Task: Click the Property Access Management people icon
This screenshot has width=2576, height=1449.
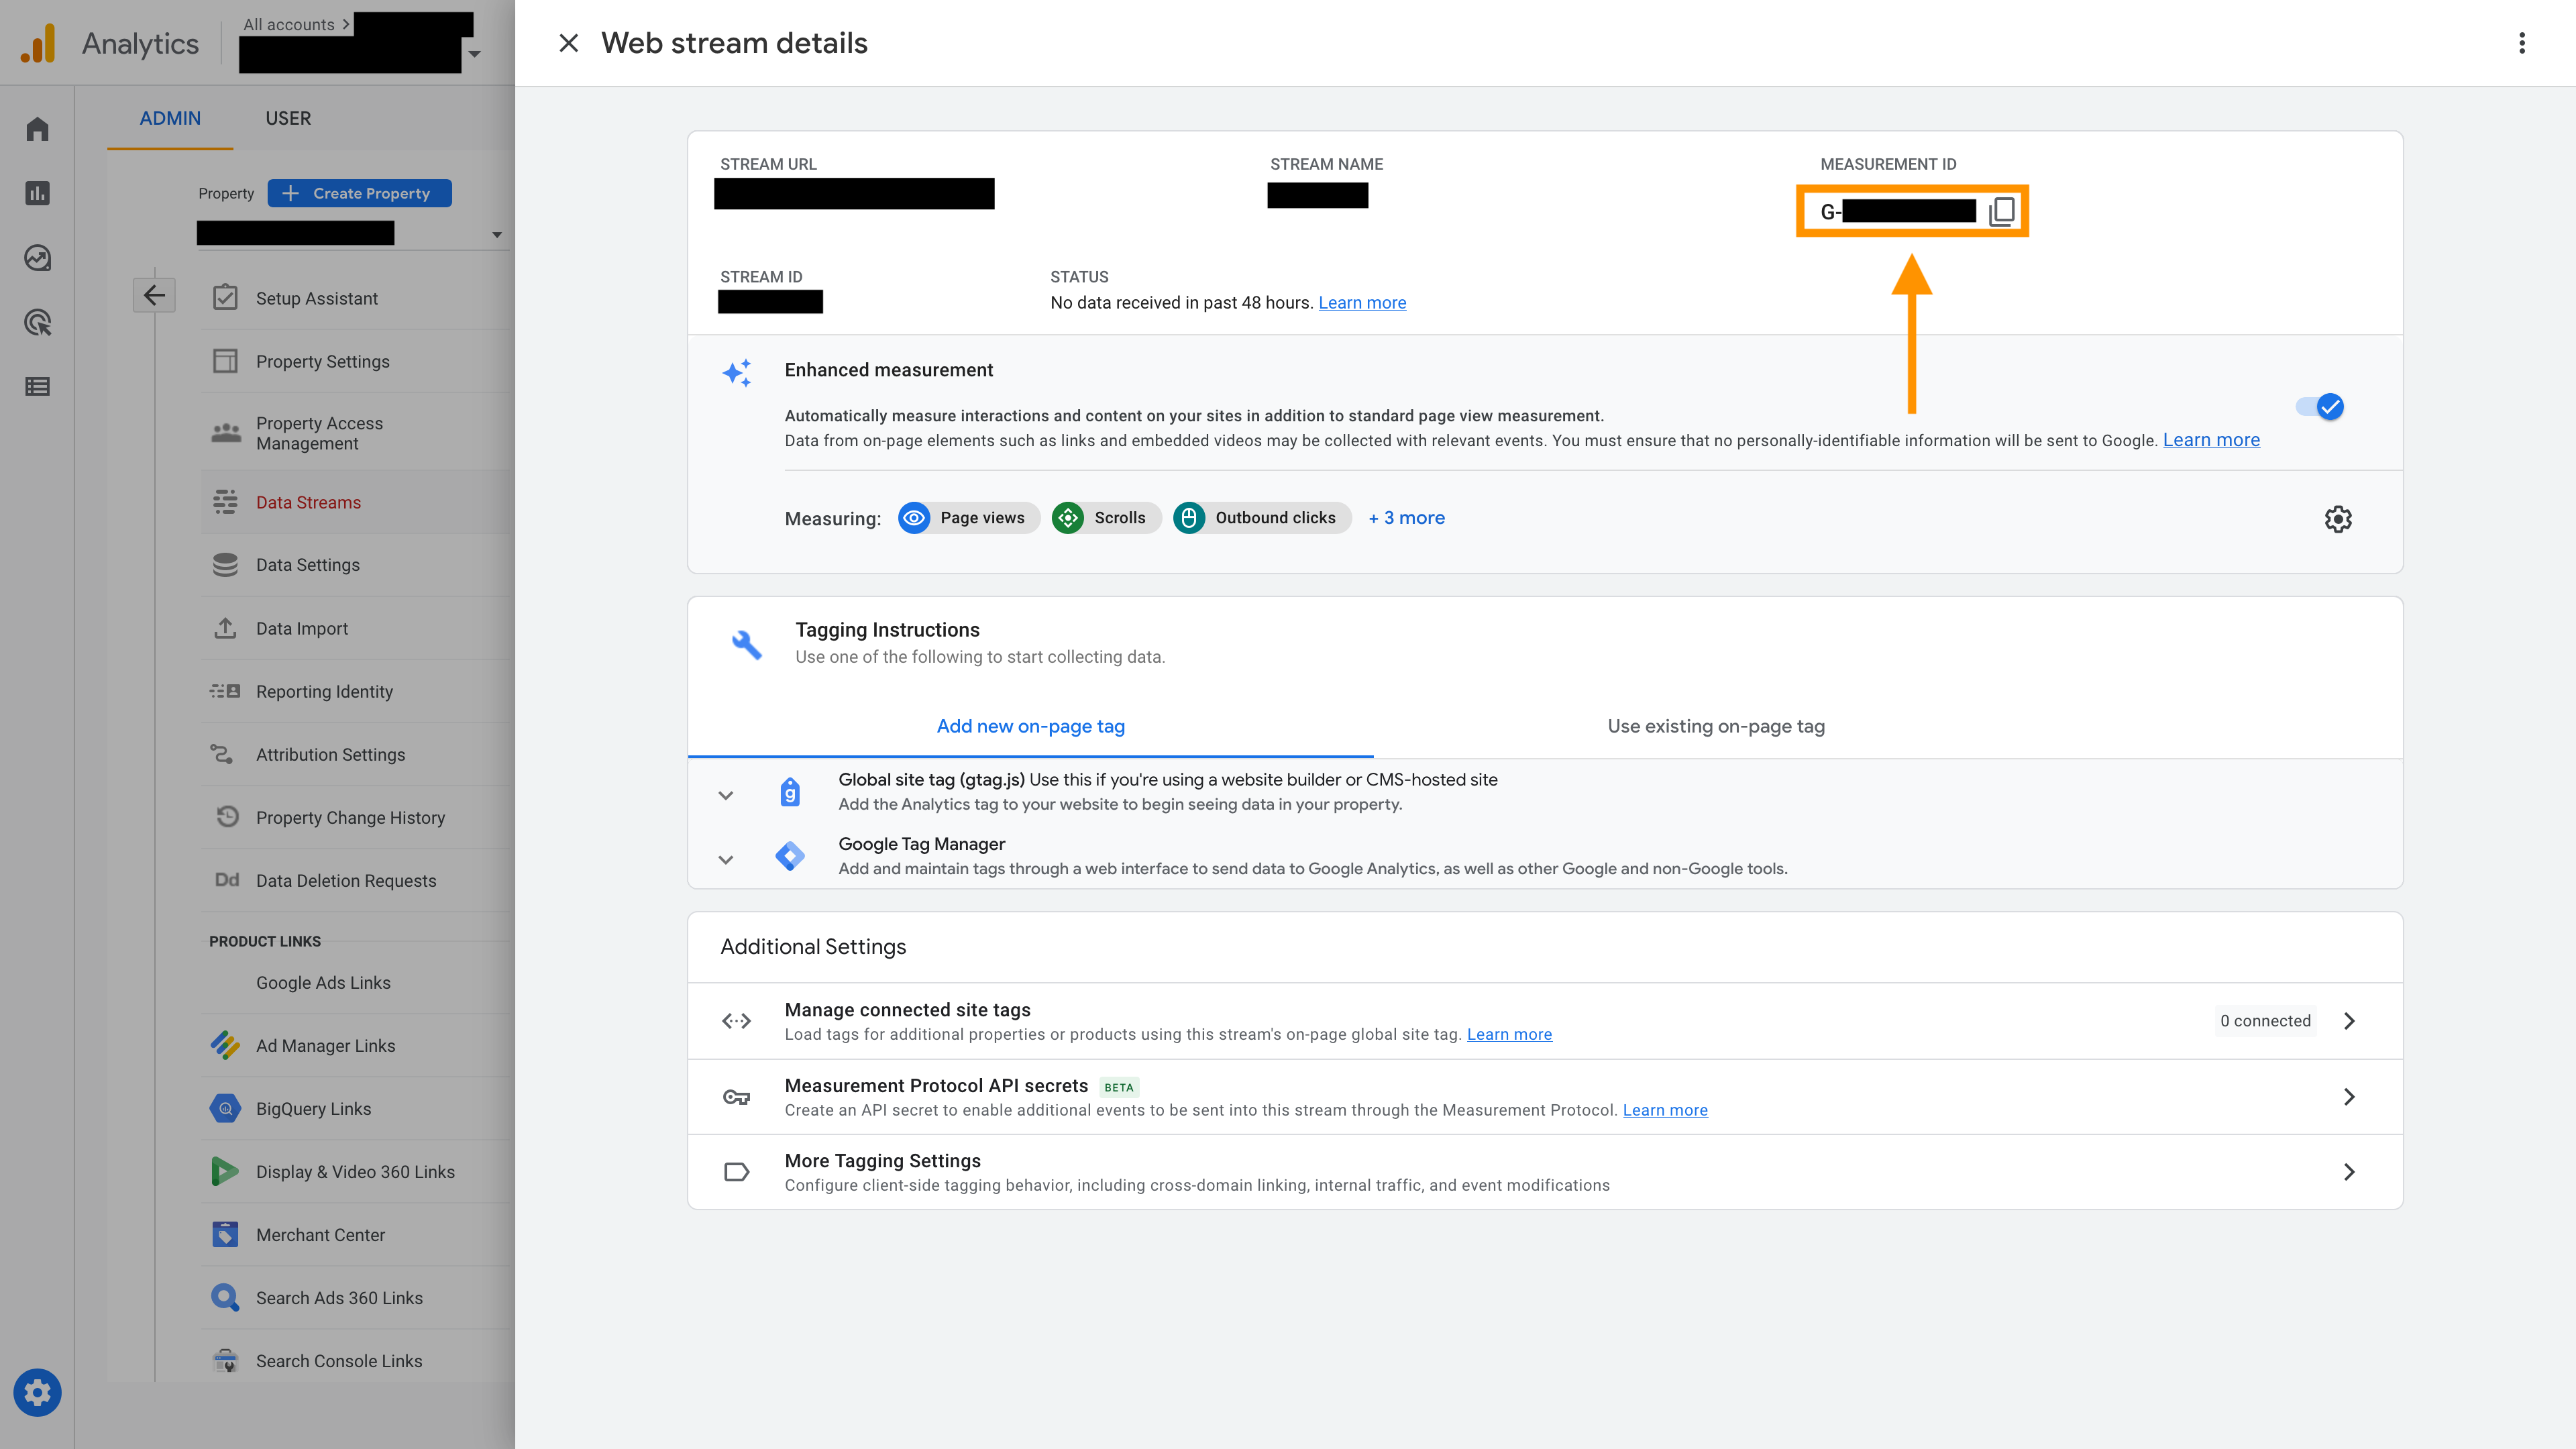Action: (226, 432)
